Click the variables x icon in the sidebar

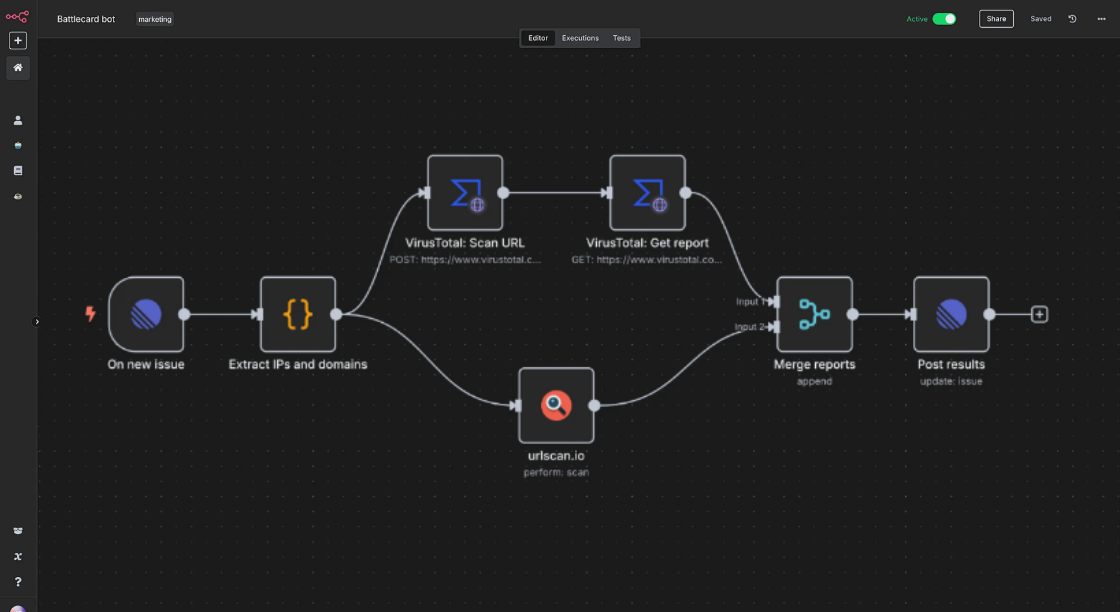[18, 556]
